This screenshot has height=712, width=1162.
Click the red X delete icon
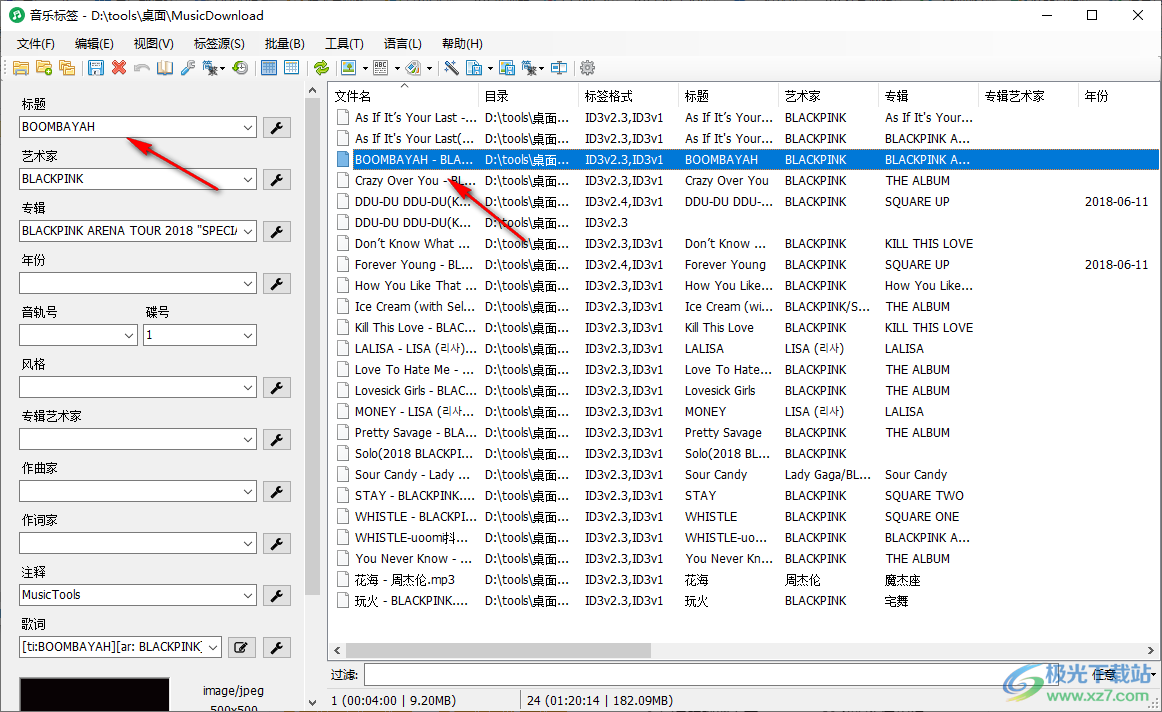119,68
